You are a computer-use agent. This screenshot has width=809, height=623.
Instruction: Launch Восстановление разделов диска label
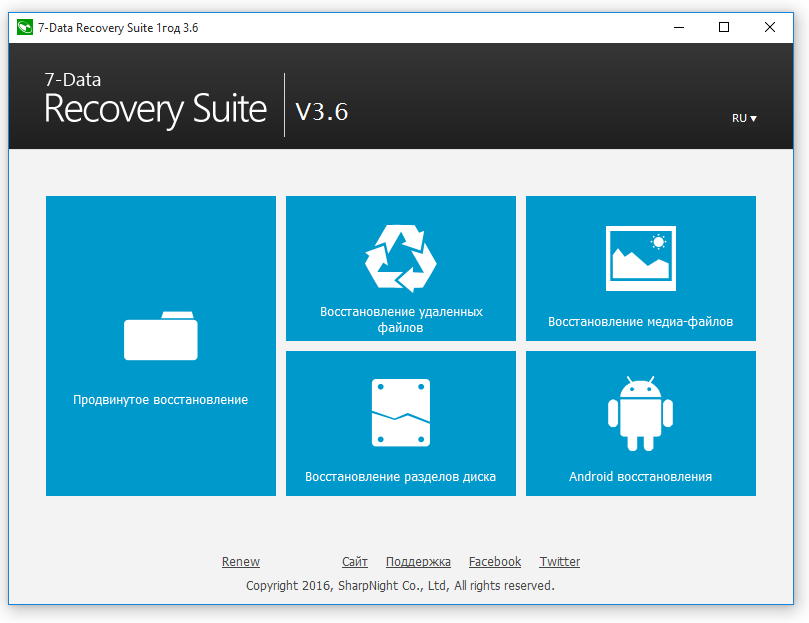tap(400, 476)
